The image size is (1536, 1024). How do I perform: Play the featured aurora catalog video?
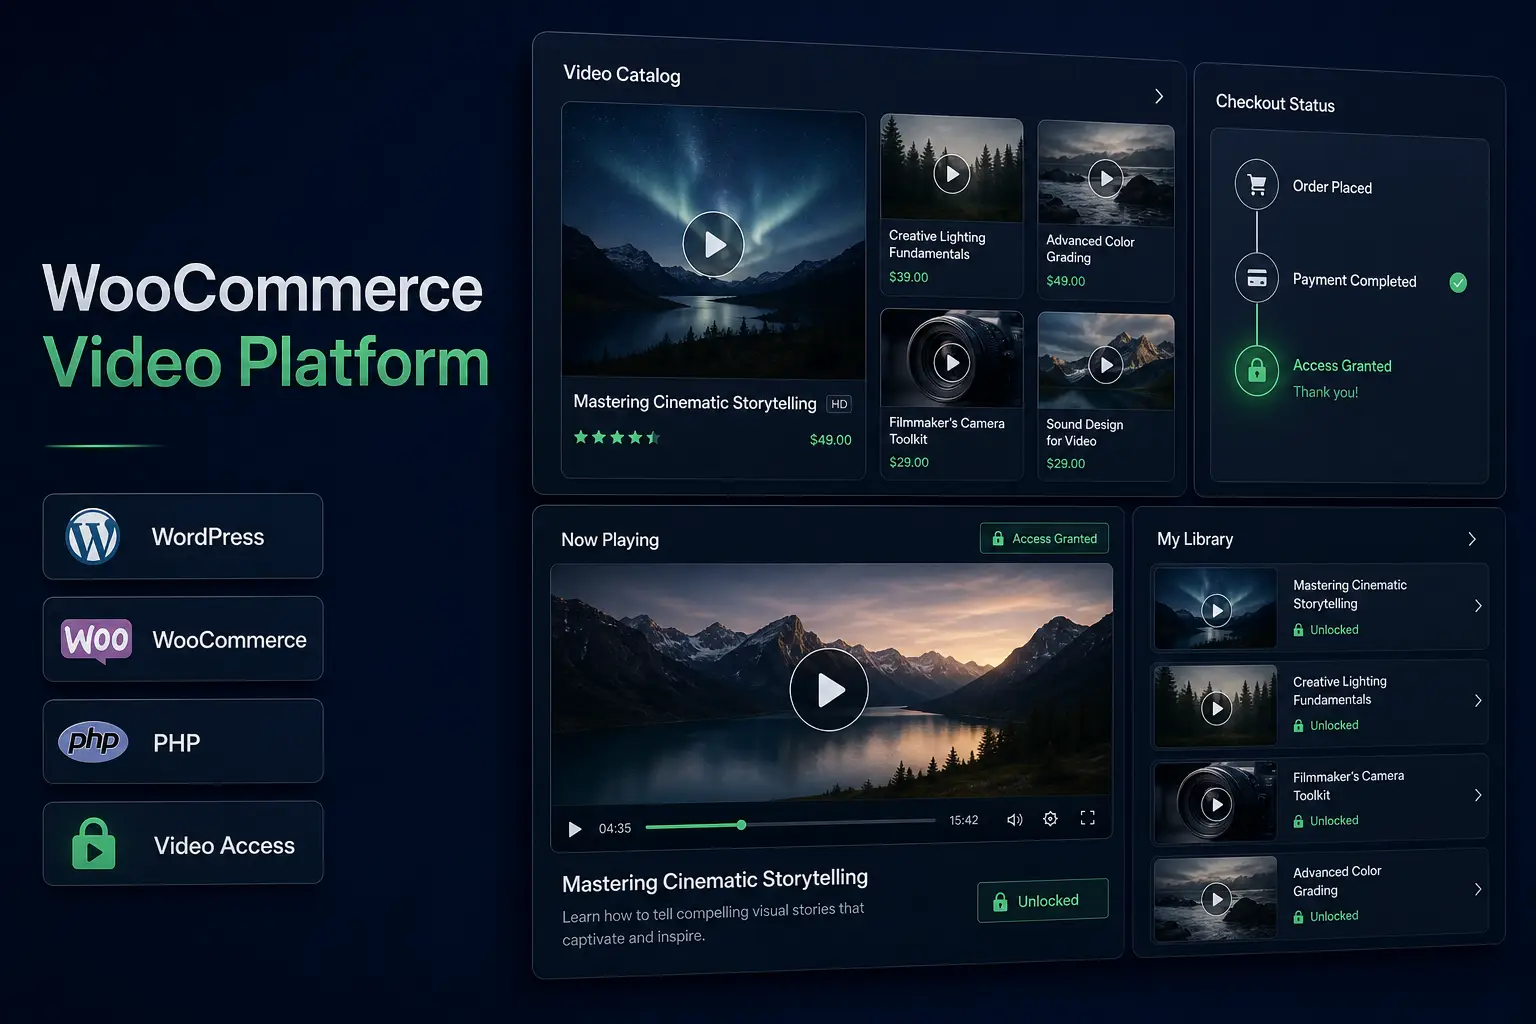713,244
